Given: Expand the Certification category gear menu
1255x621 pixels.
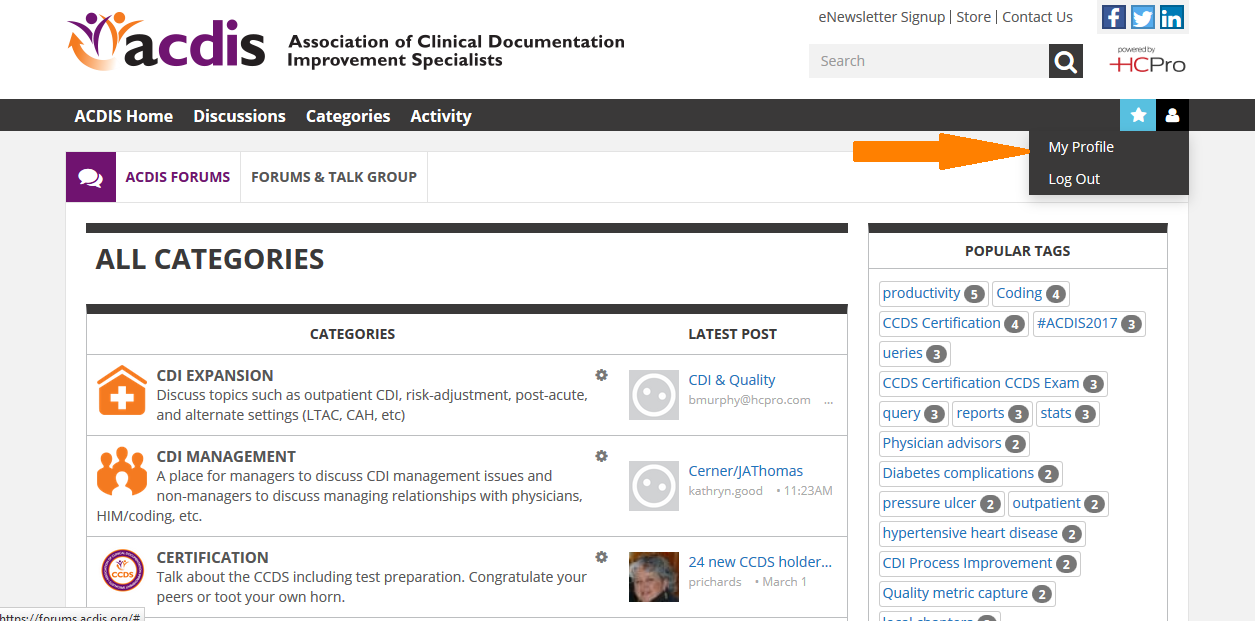Looking at the screenshot, I should 601,556.
